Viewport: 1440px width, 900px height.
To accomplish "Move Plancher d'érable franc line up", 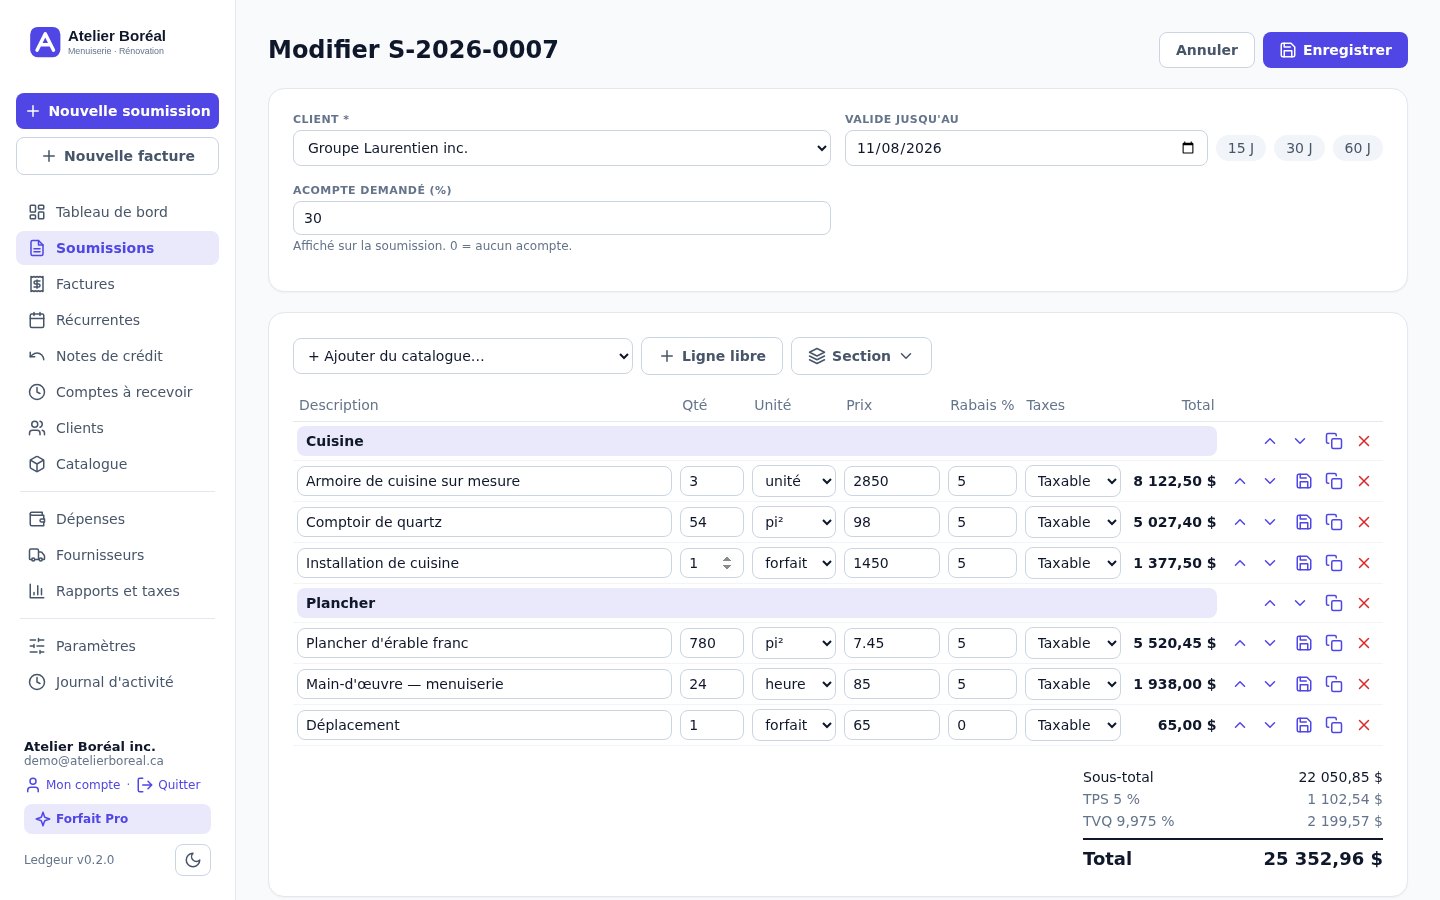I will coord(1240,643).
